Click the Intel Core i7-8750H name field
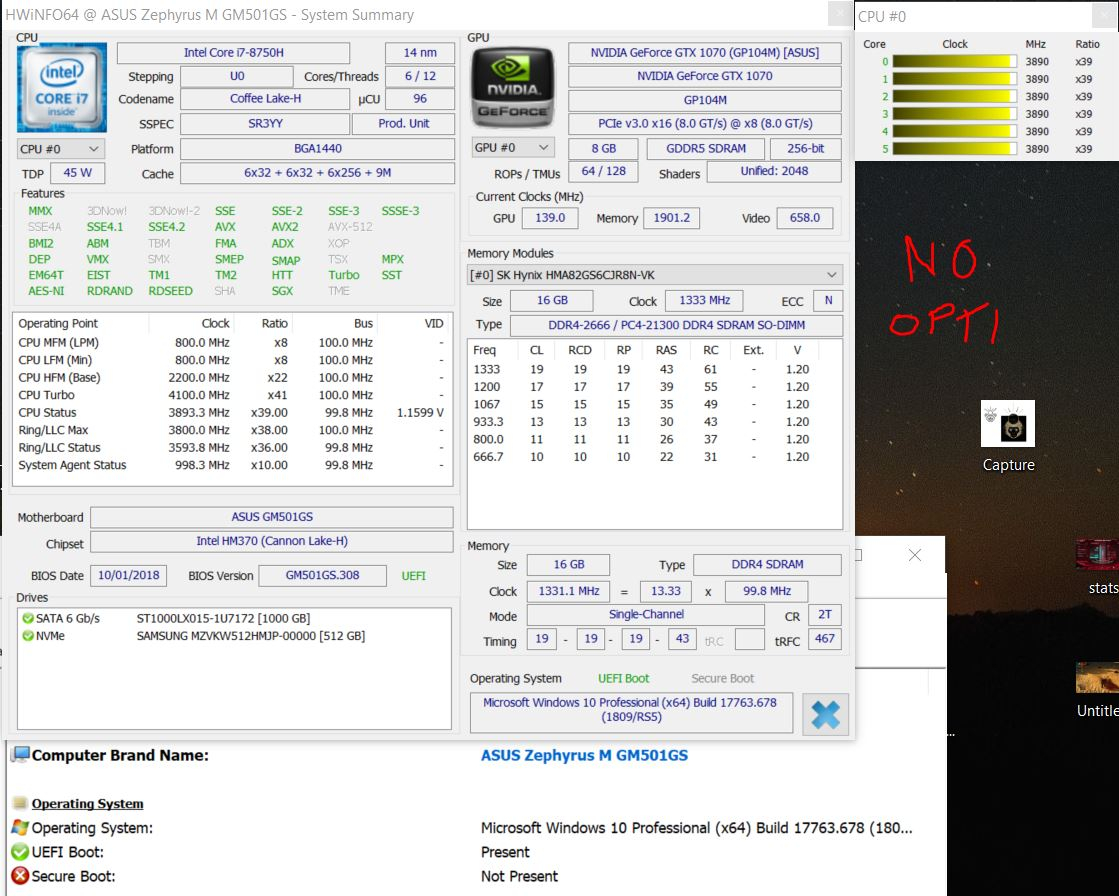 click(233, 53)
